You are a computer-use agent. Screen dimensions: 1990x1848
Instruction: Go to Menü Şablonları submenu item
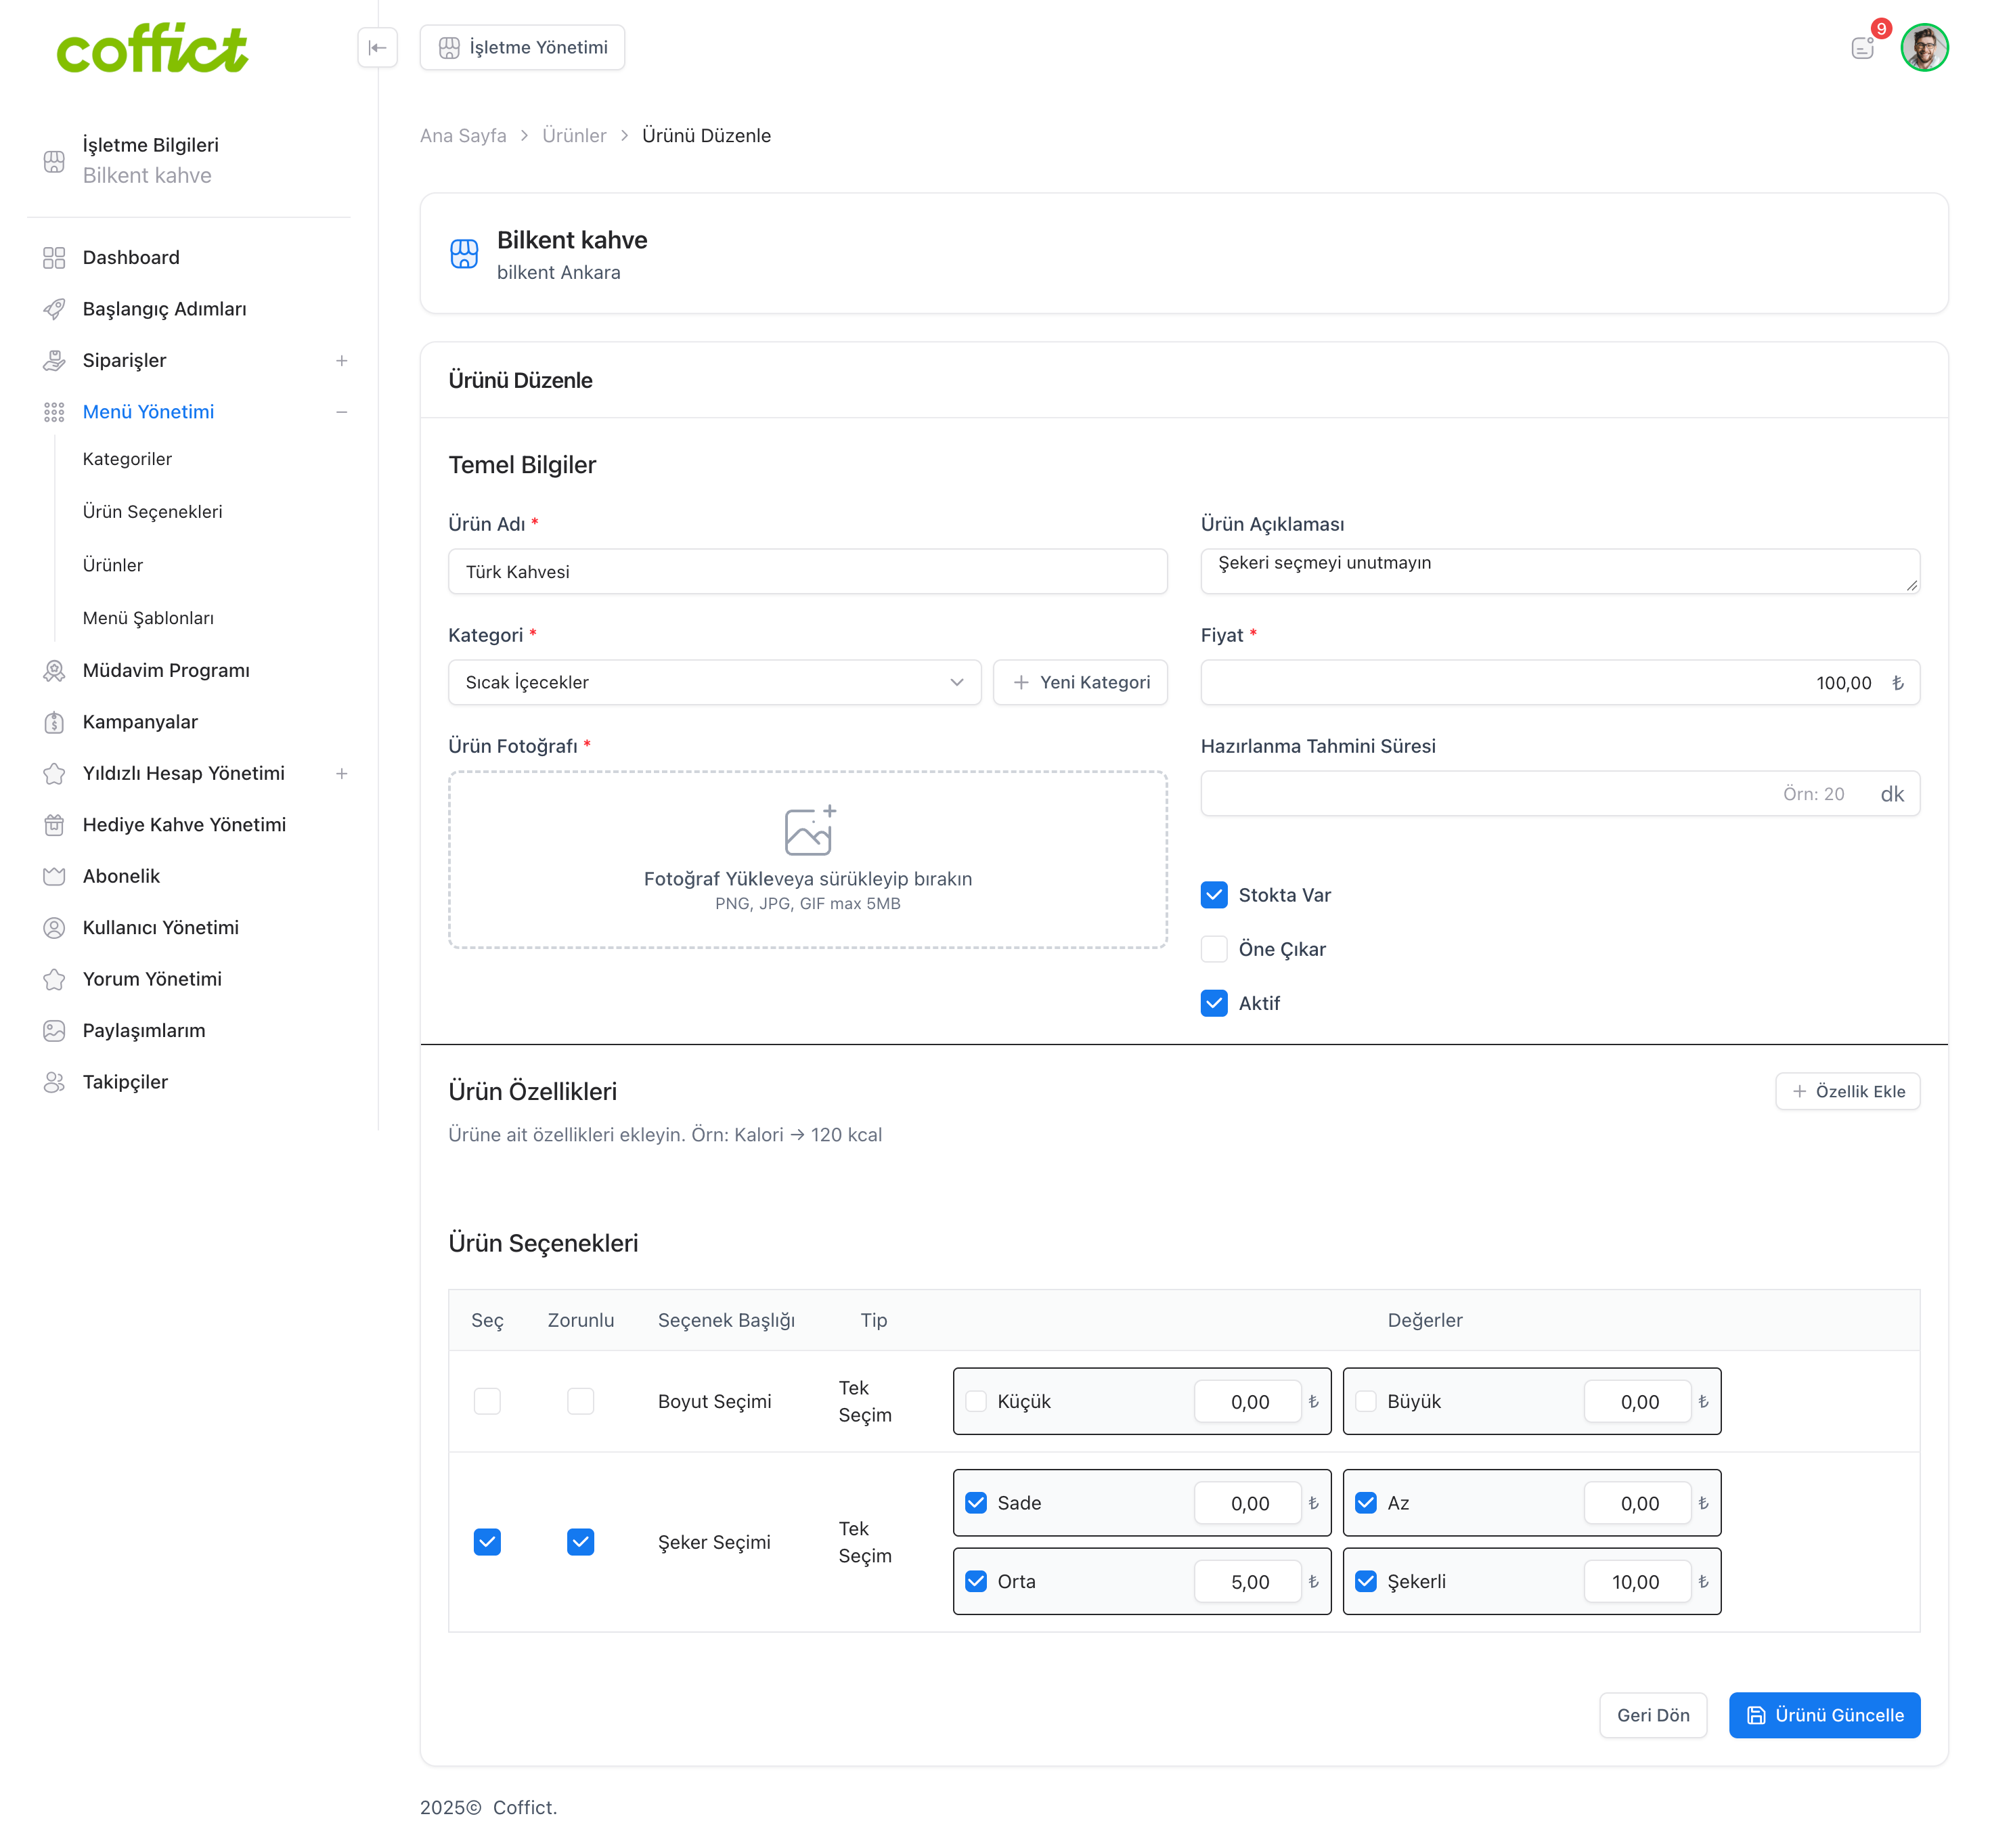coord(148,618)
